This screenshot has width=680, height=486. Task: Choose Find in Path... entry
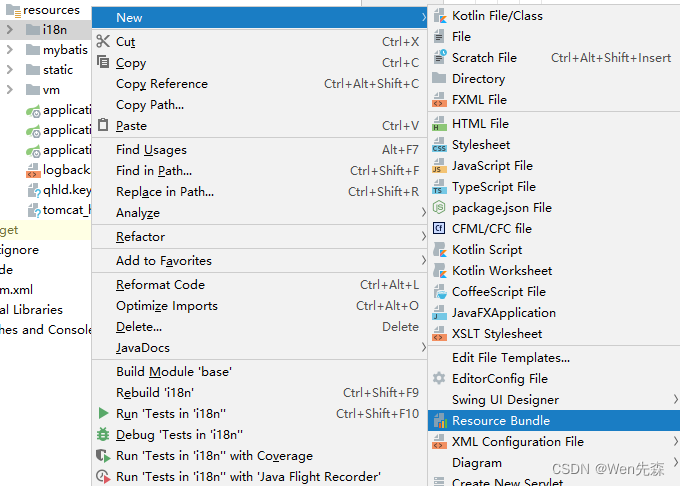tap(259, 171)
